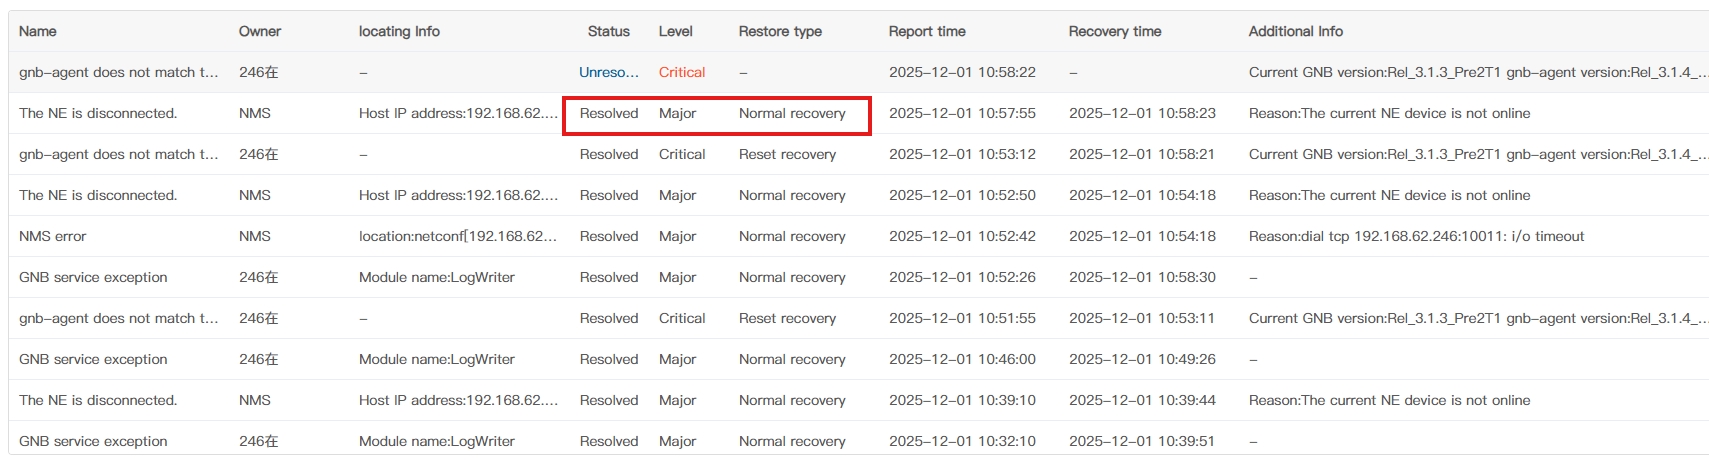
Task: Click the Recovery time column header
Action: pyautogui.click(x=1115, y=31)
